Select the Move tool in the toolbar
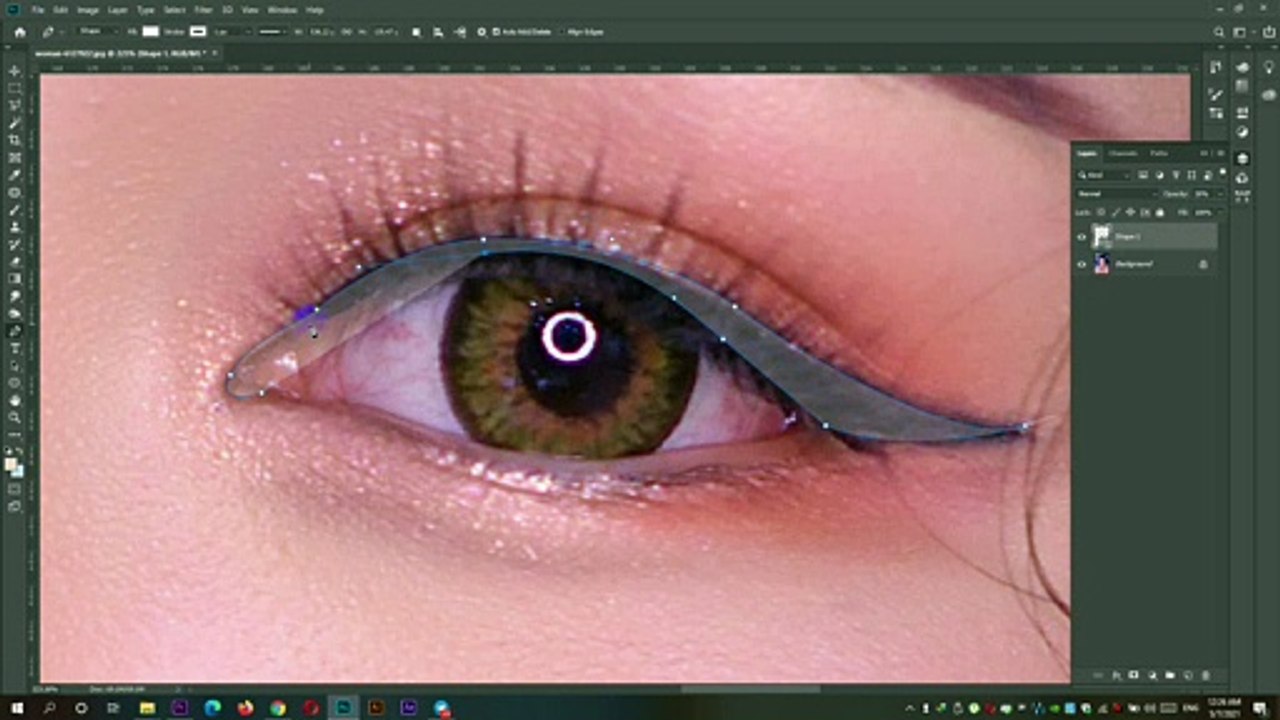 coord(14,70)
